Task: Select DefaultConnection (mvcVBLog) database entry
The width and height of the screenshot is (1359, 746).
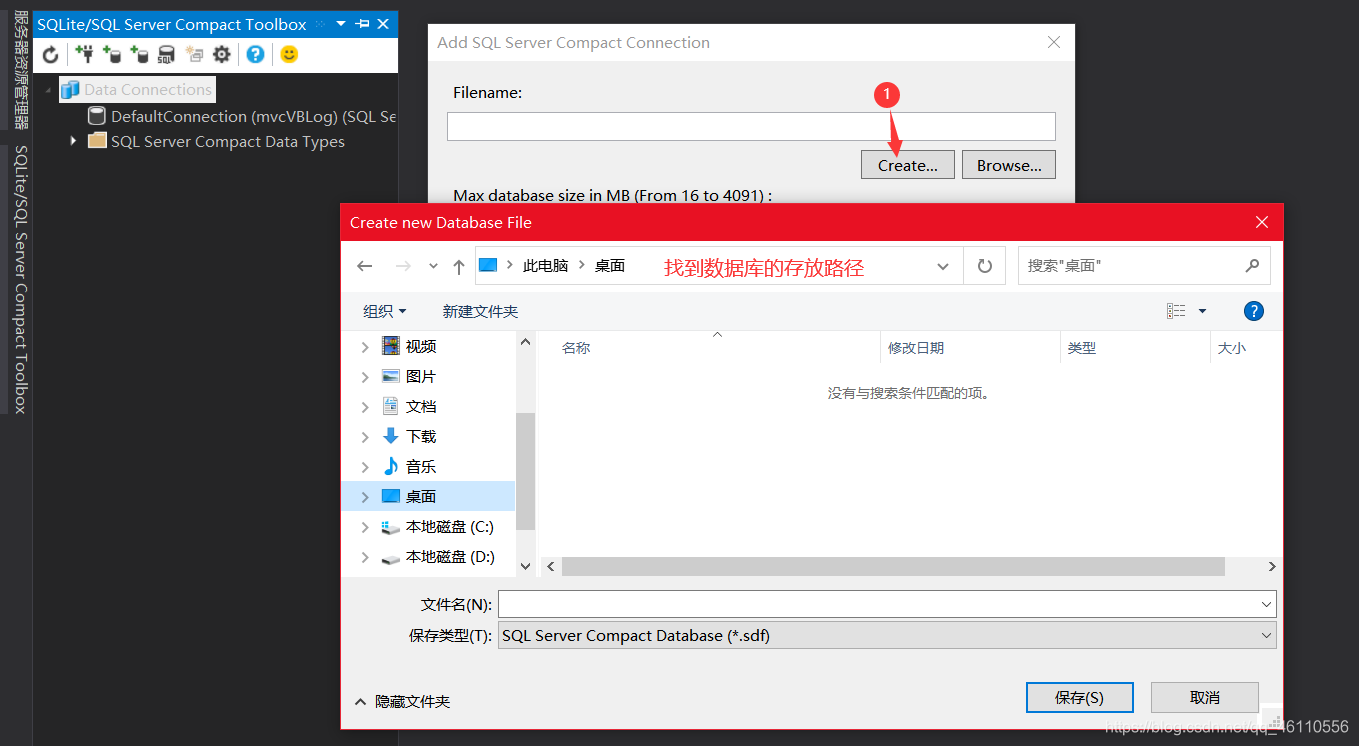Action: pos(242,116)
